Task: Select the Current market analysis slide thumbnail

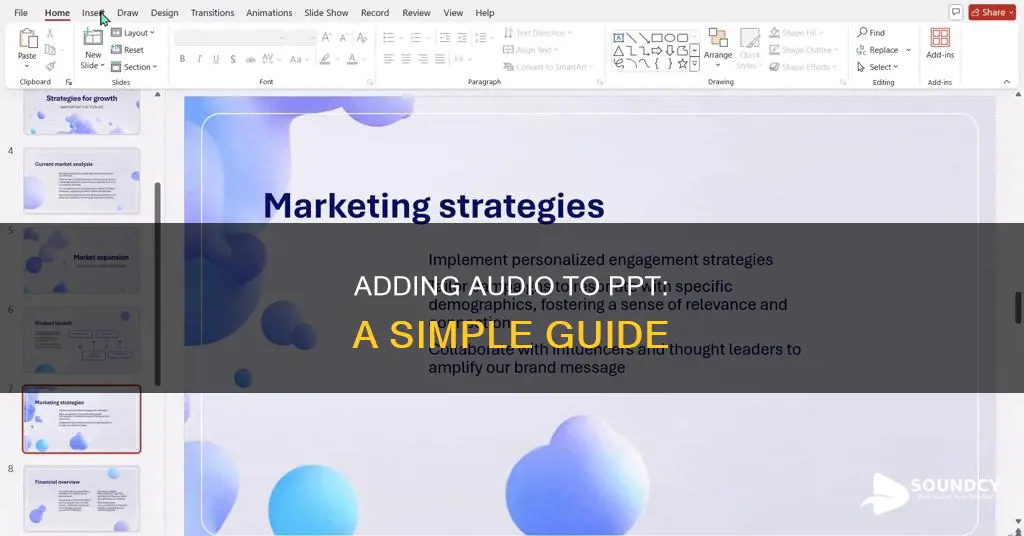Action: pos(82,181)
